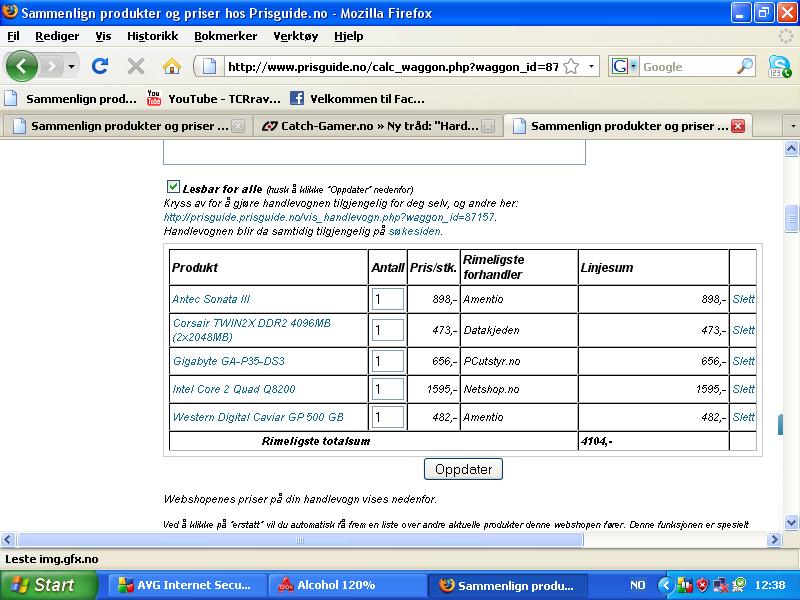Click the Skype toolbar icon
The width and height of the screenshot is (800, 600).
pos(779,66)
